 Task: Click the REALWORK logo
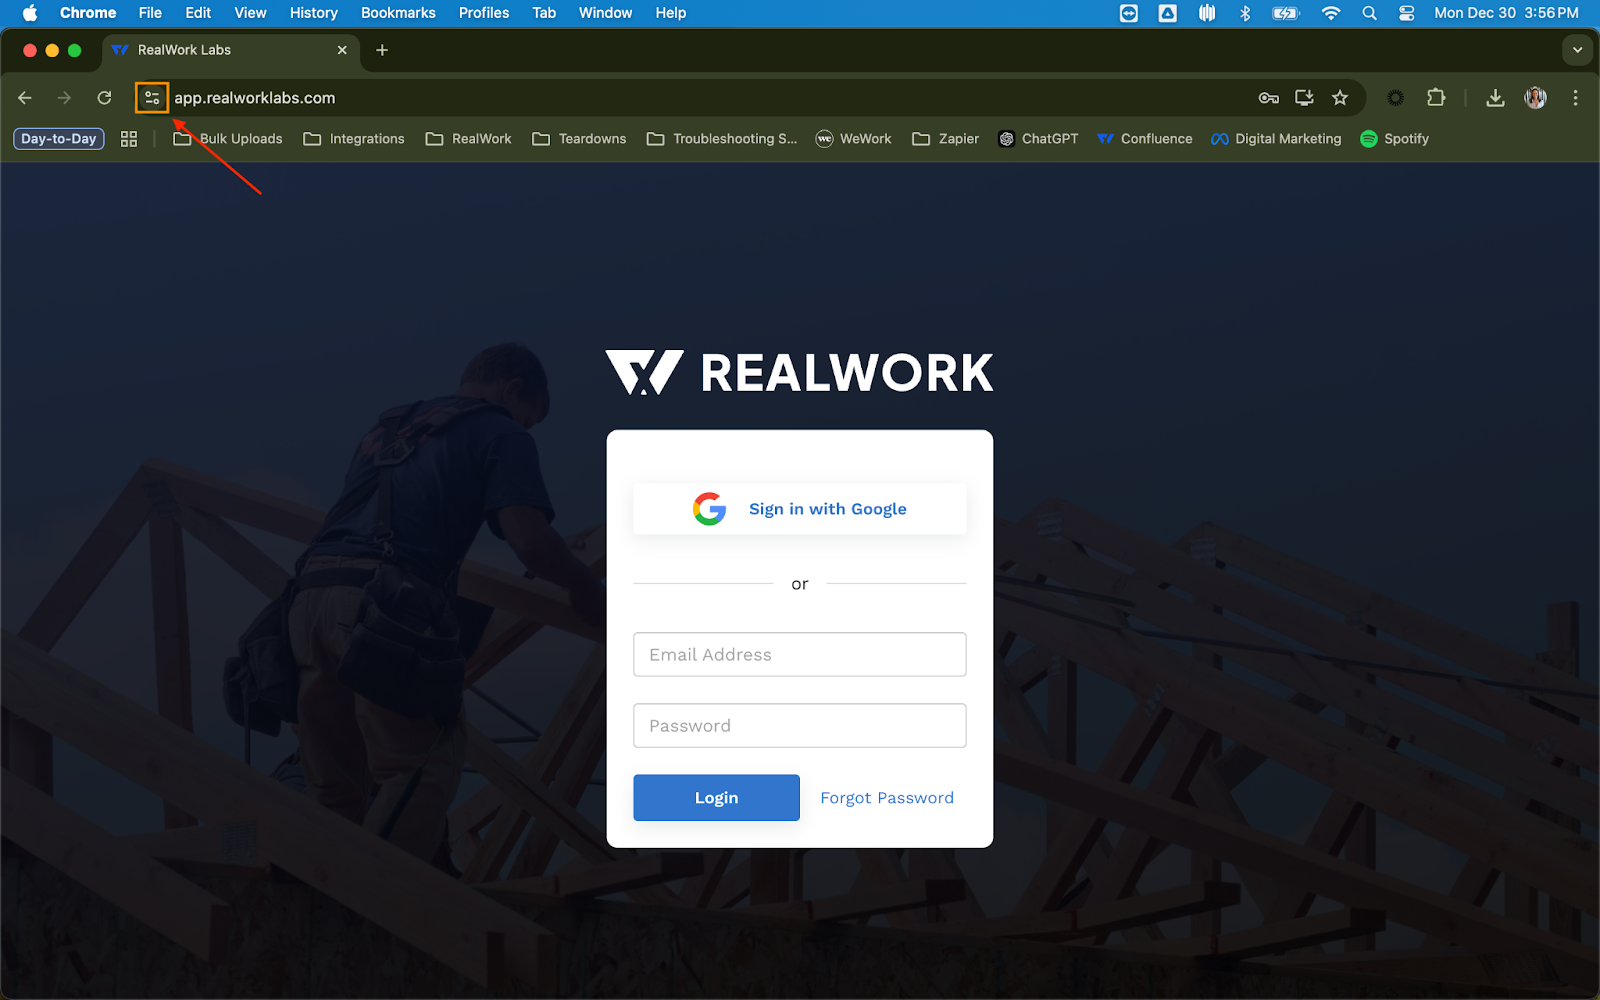[800, 373]
